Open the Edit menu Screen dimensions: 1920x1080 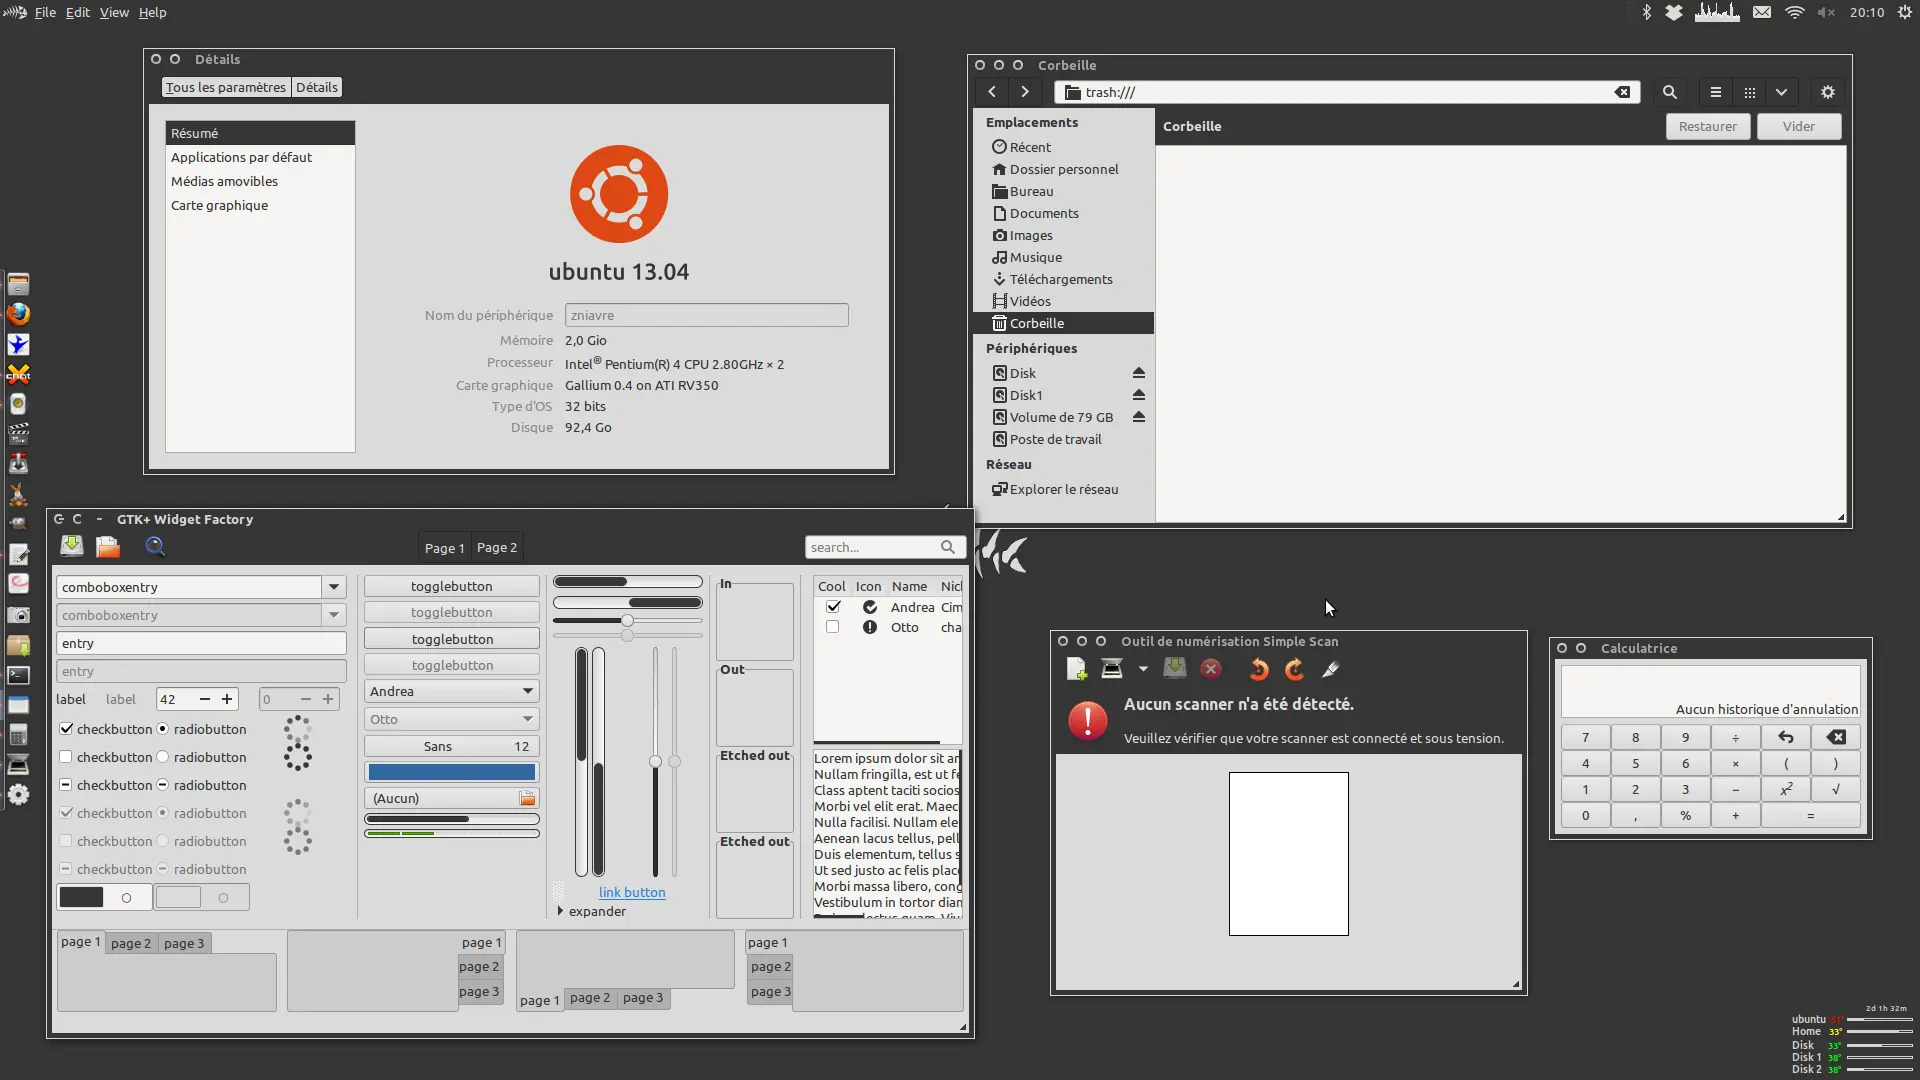pyautogui.click(x=77, y=12)
